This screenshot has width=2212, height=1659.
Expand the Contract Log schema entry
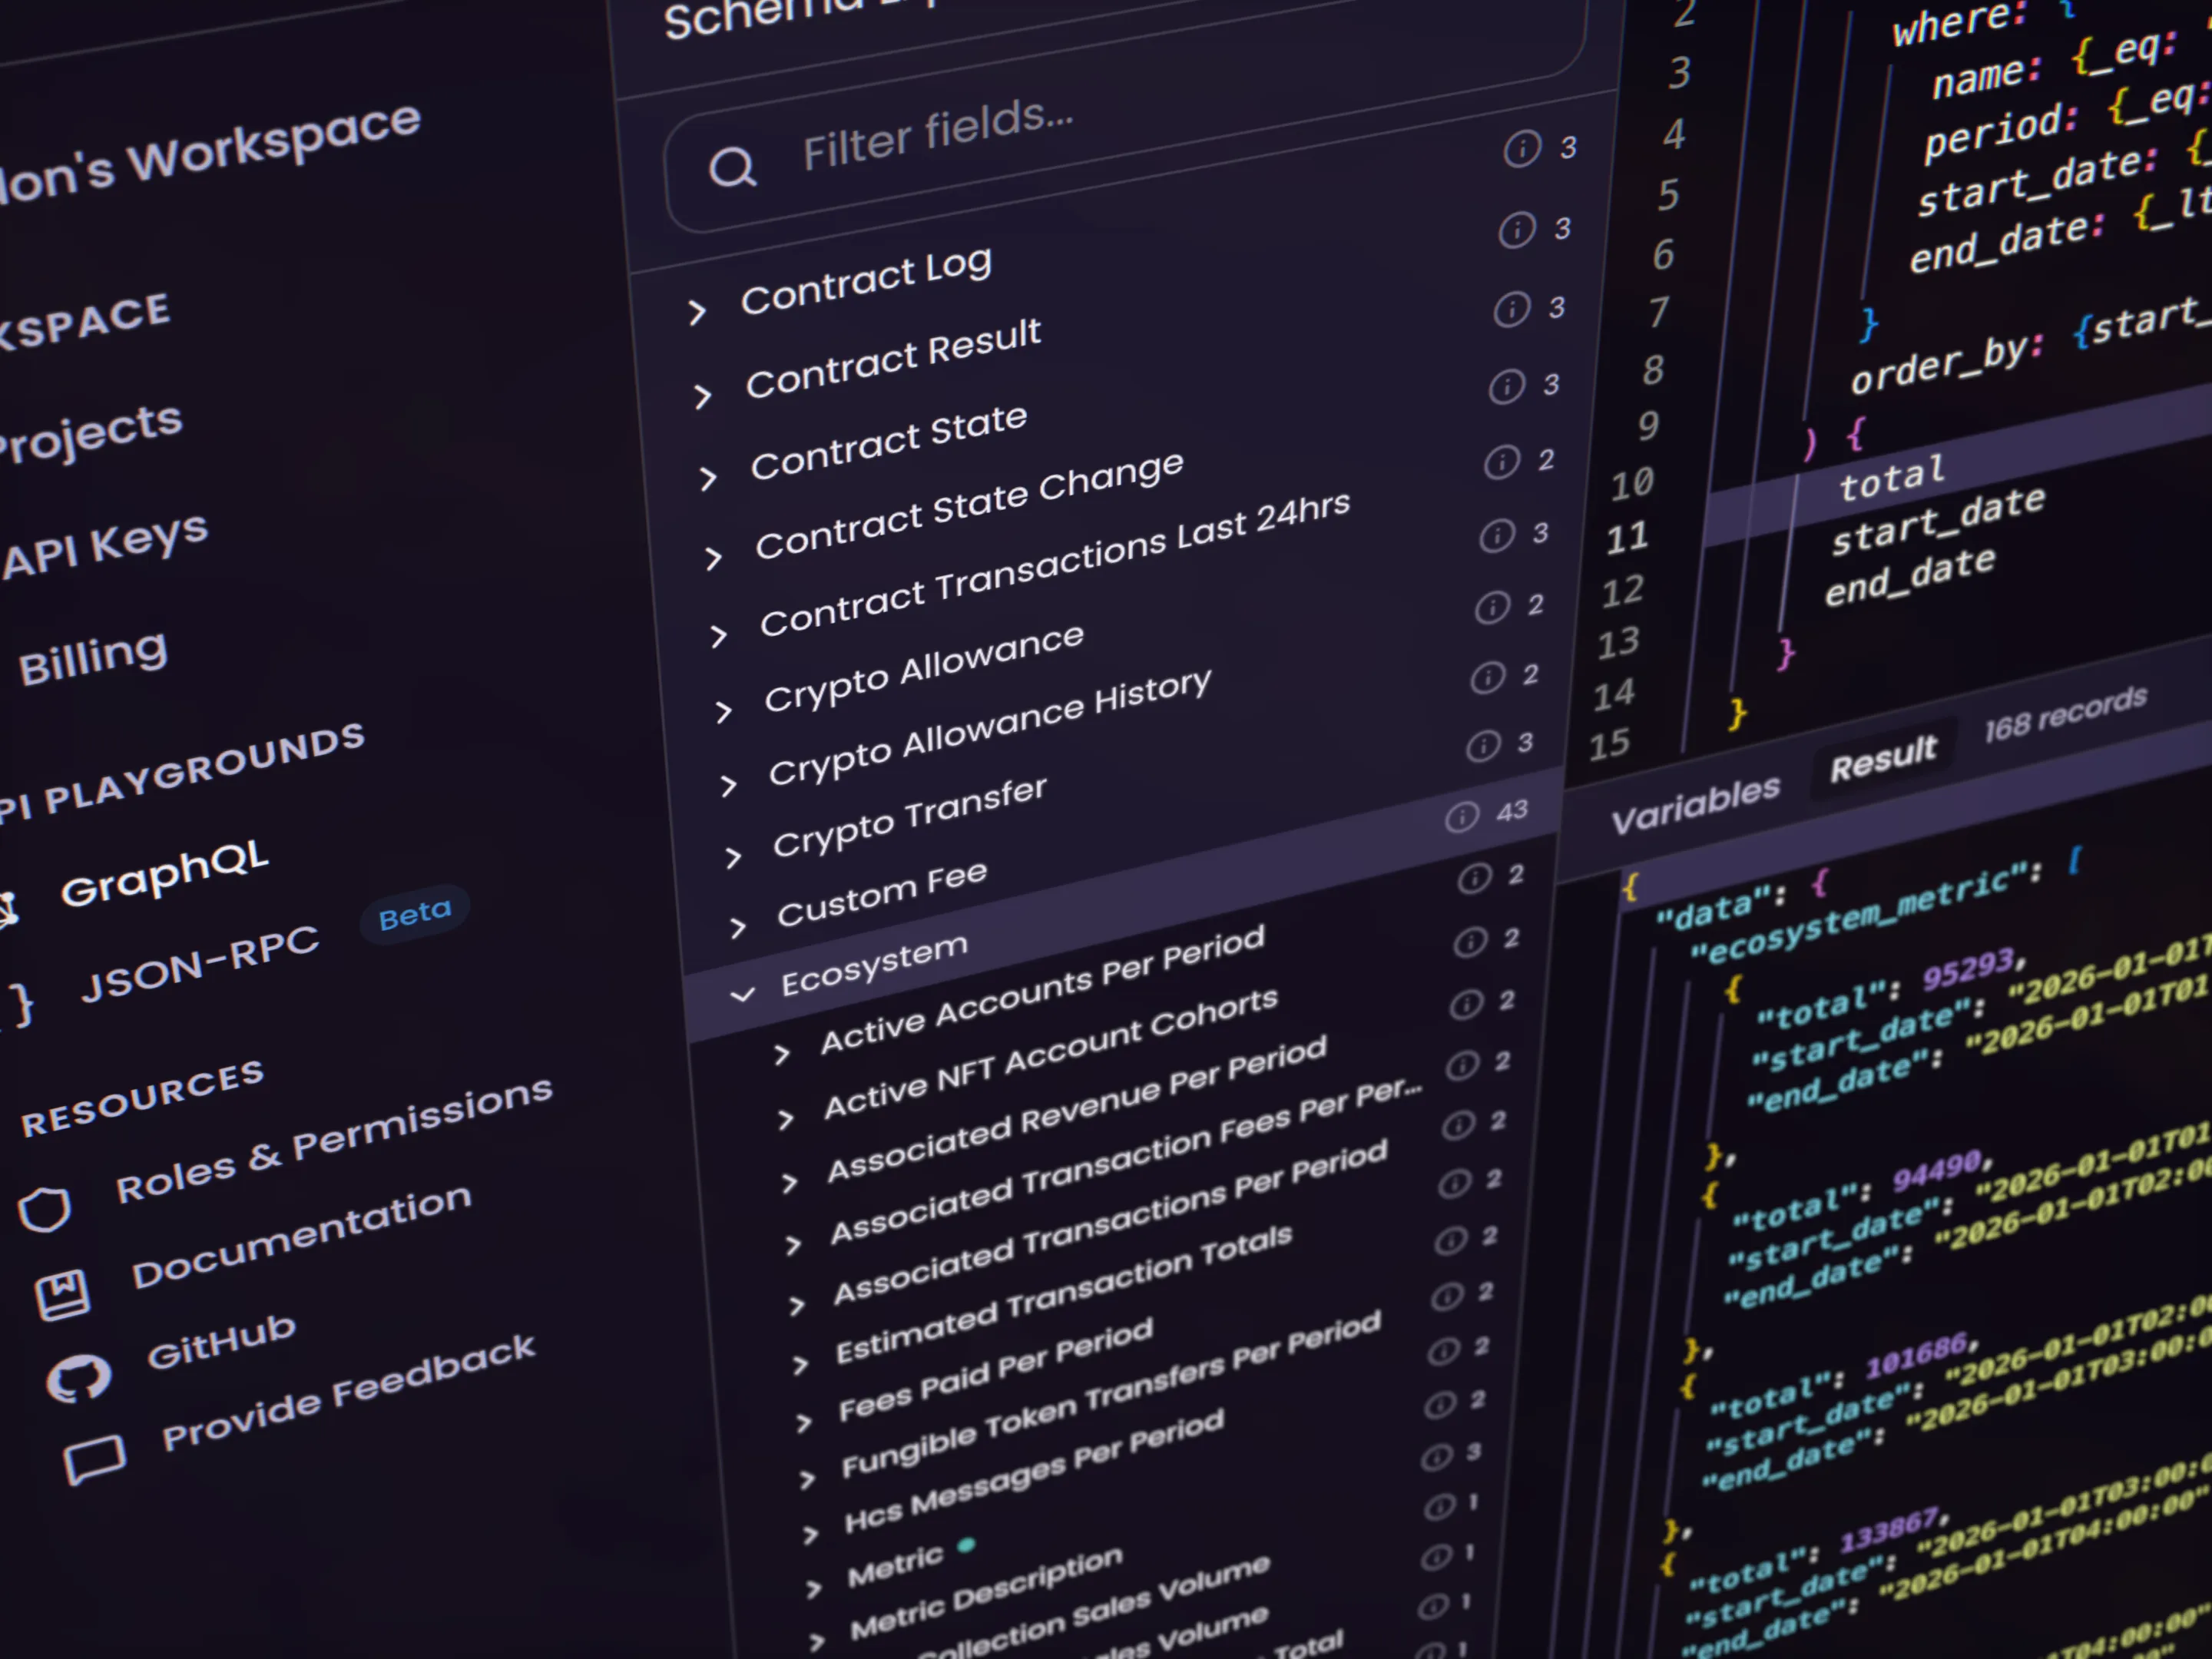(698, 310)
